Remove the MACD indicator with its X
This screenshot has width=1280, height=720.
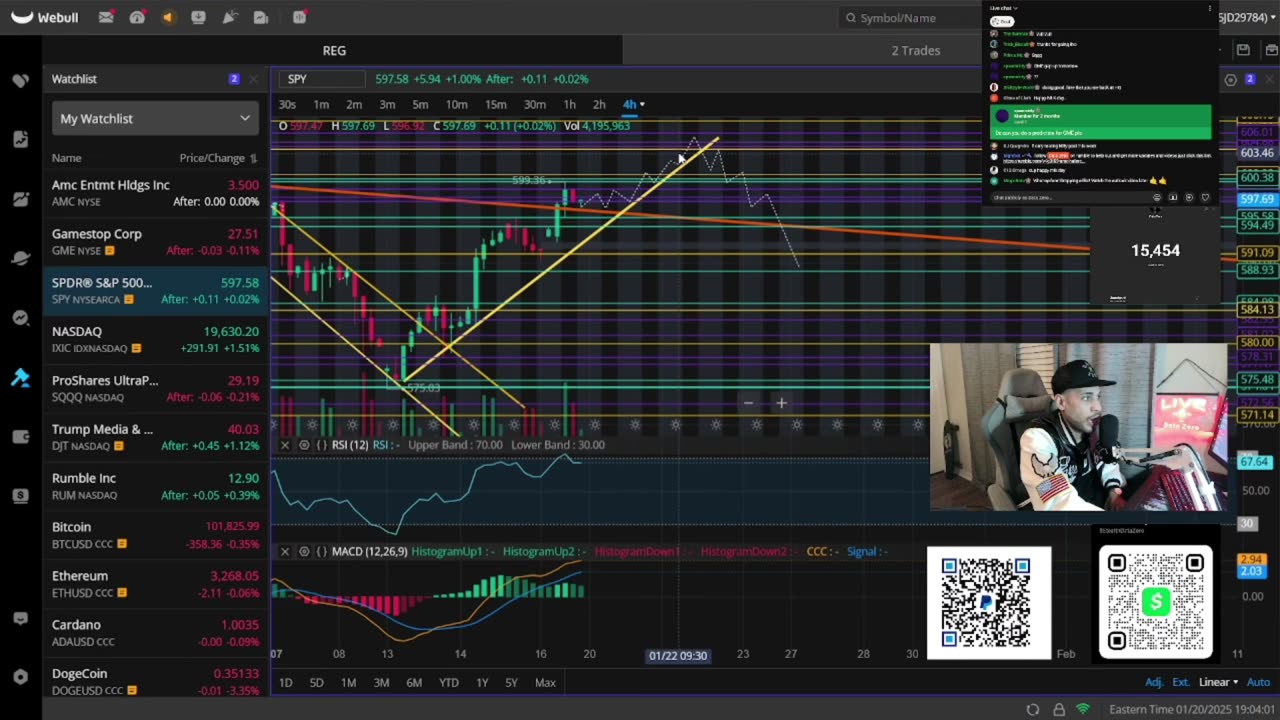(x=285, y=552)
